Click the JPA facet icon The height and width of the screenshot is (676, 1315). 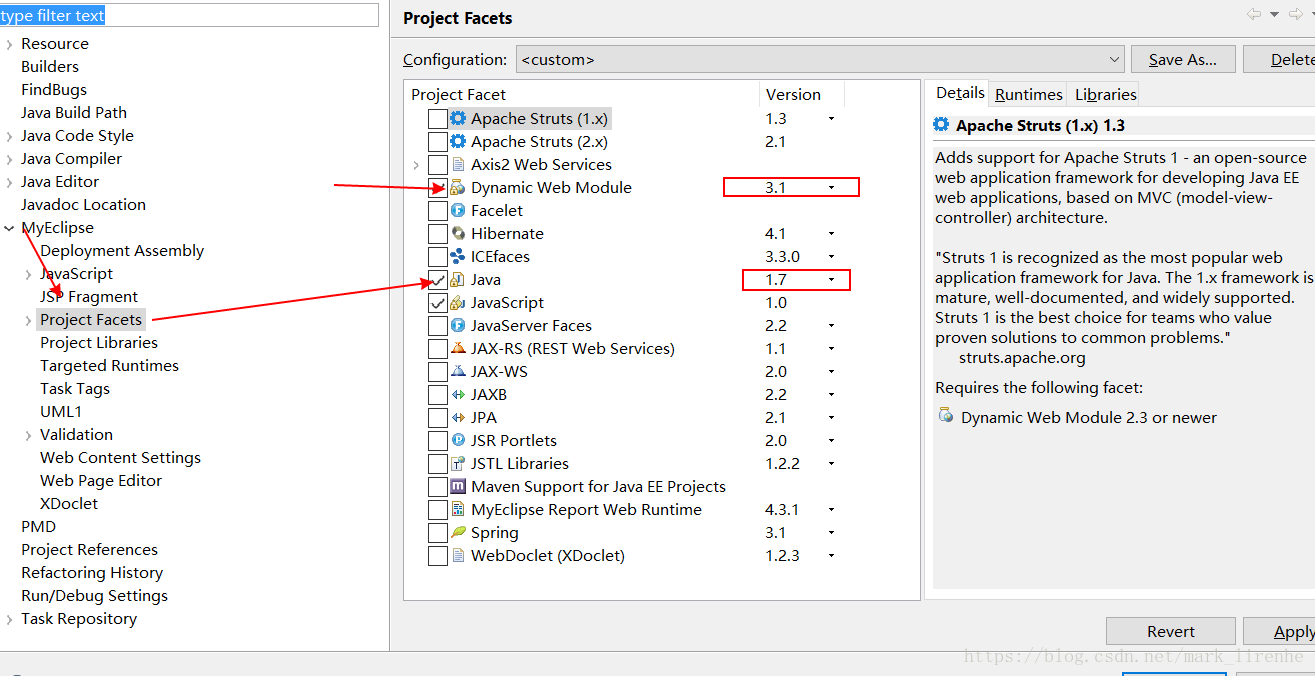click(x=458, y=417)
